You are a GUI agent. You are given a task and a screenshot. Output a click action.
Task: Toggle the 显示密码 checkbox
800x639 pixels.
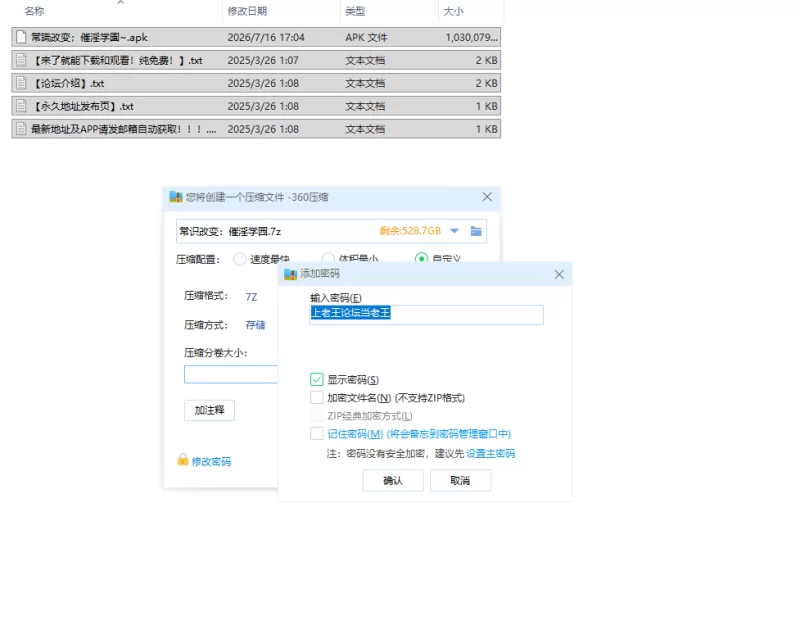click(316, 379)
